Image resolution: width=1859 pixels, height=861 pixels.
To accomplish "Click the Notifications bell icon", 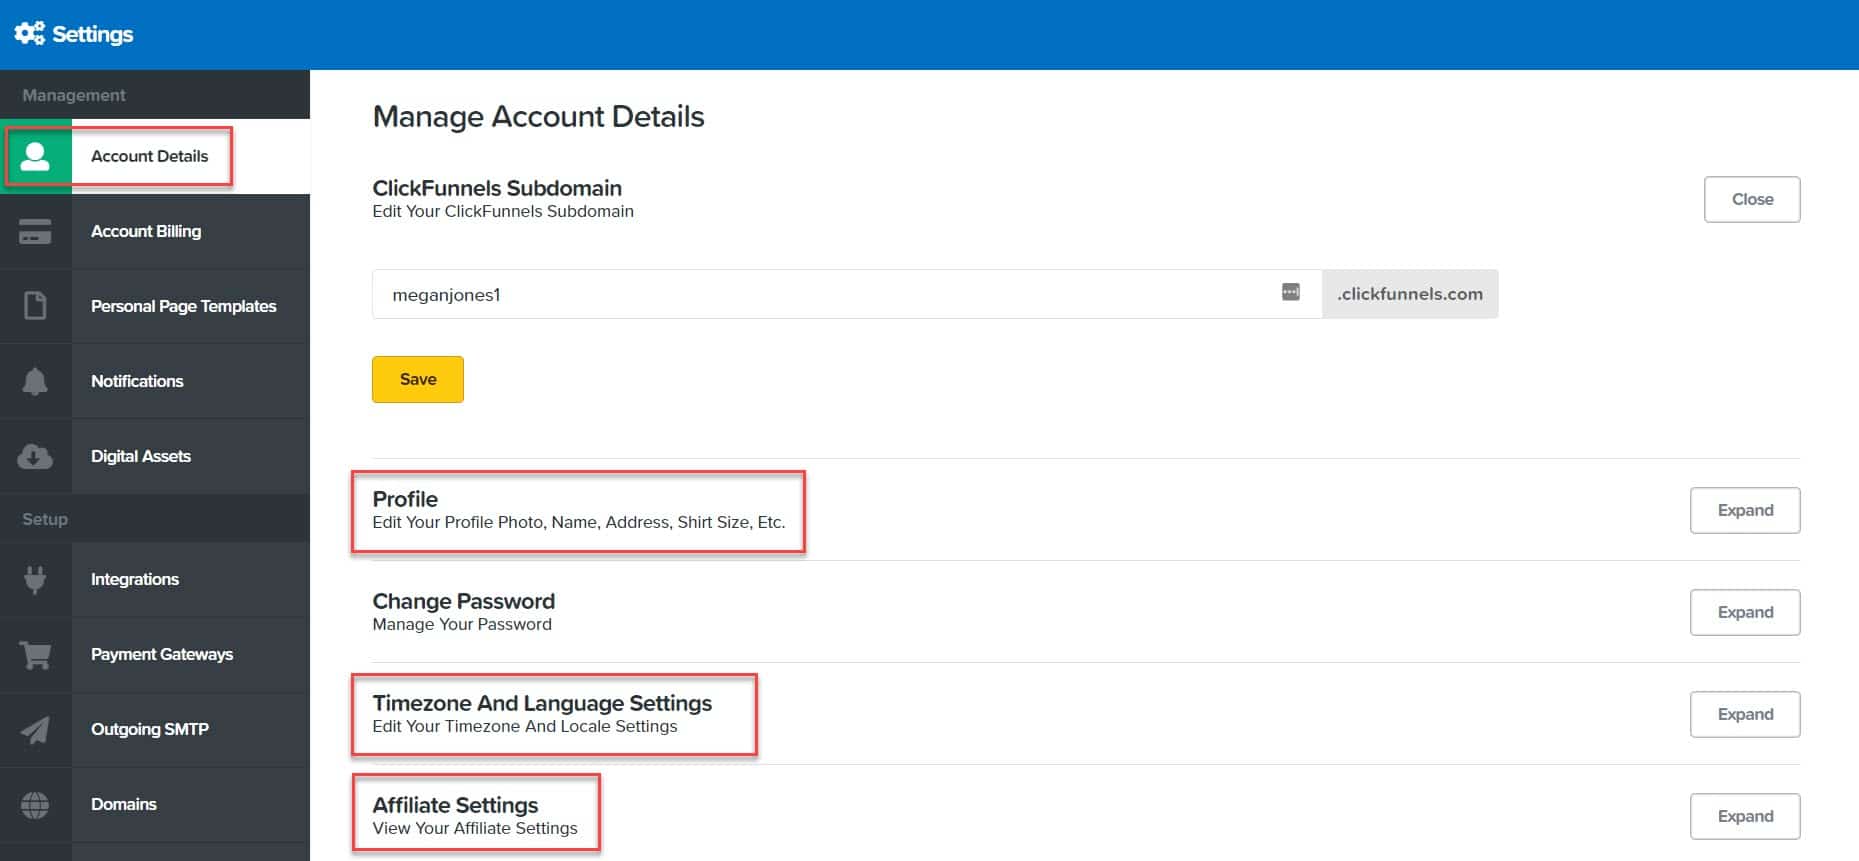I will tap(35, 381).
